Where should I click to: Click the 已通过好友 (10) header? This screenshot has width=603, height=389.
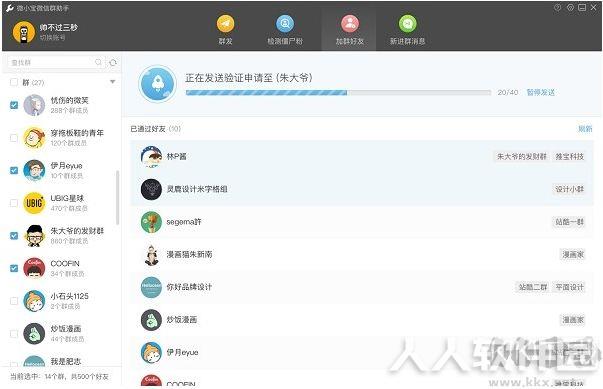pos(155,129)
